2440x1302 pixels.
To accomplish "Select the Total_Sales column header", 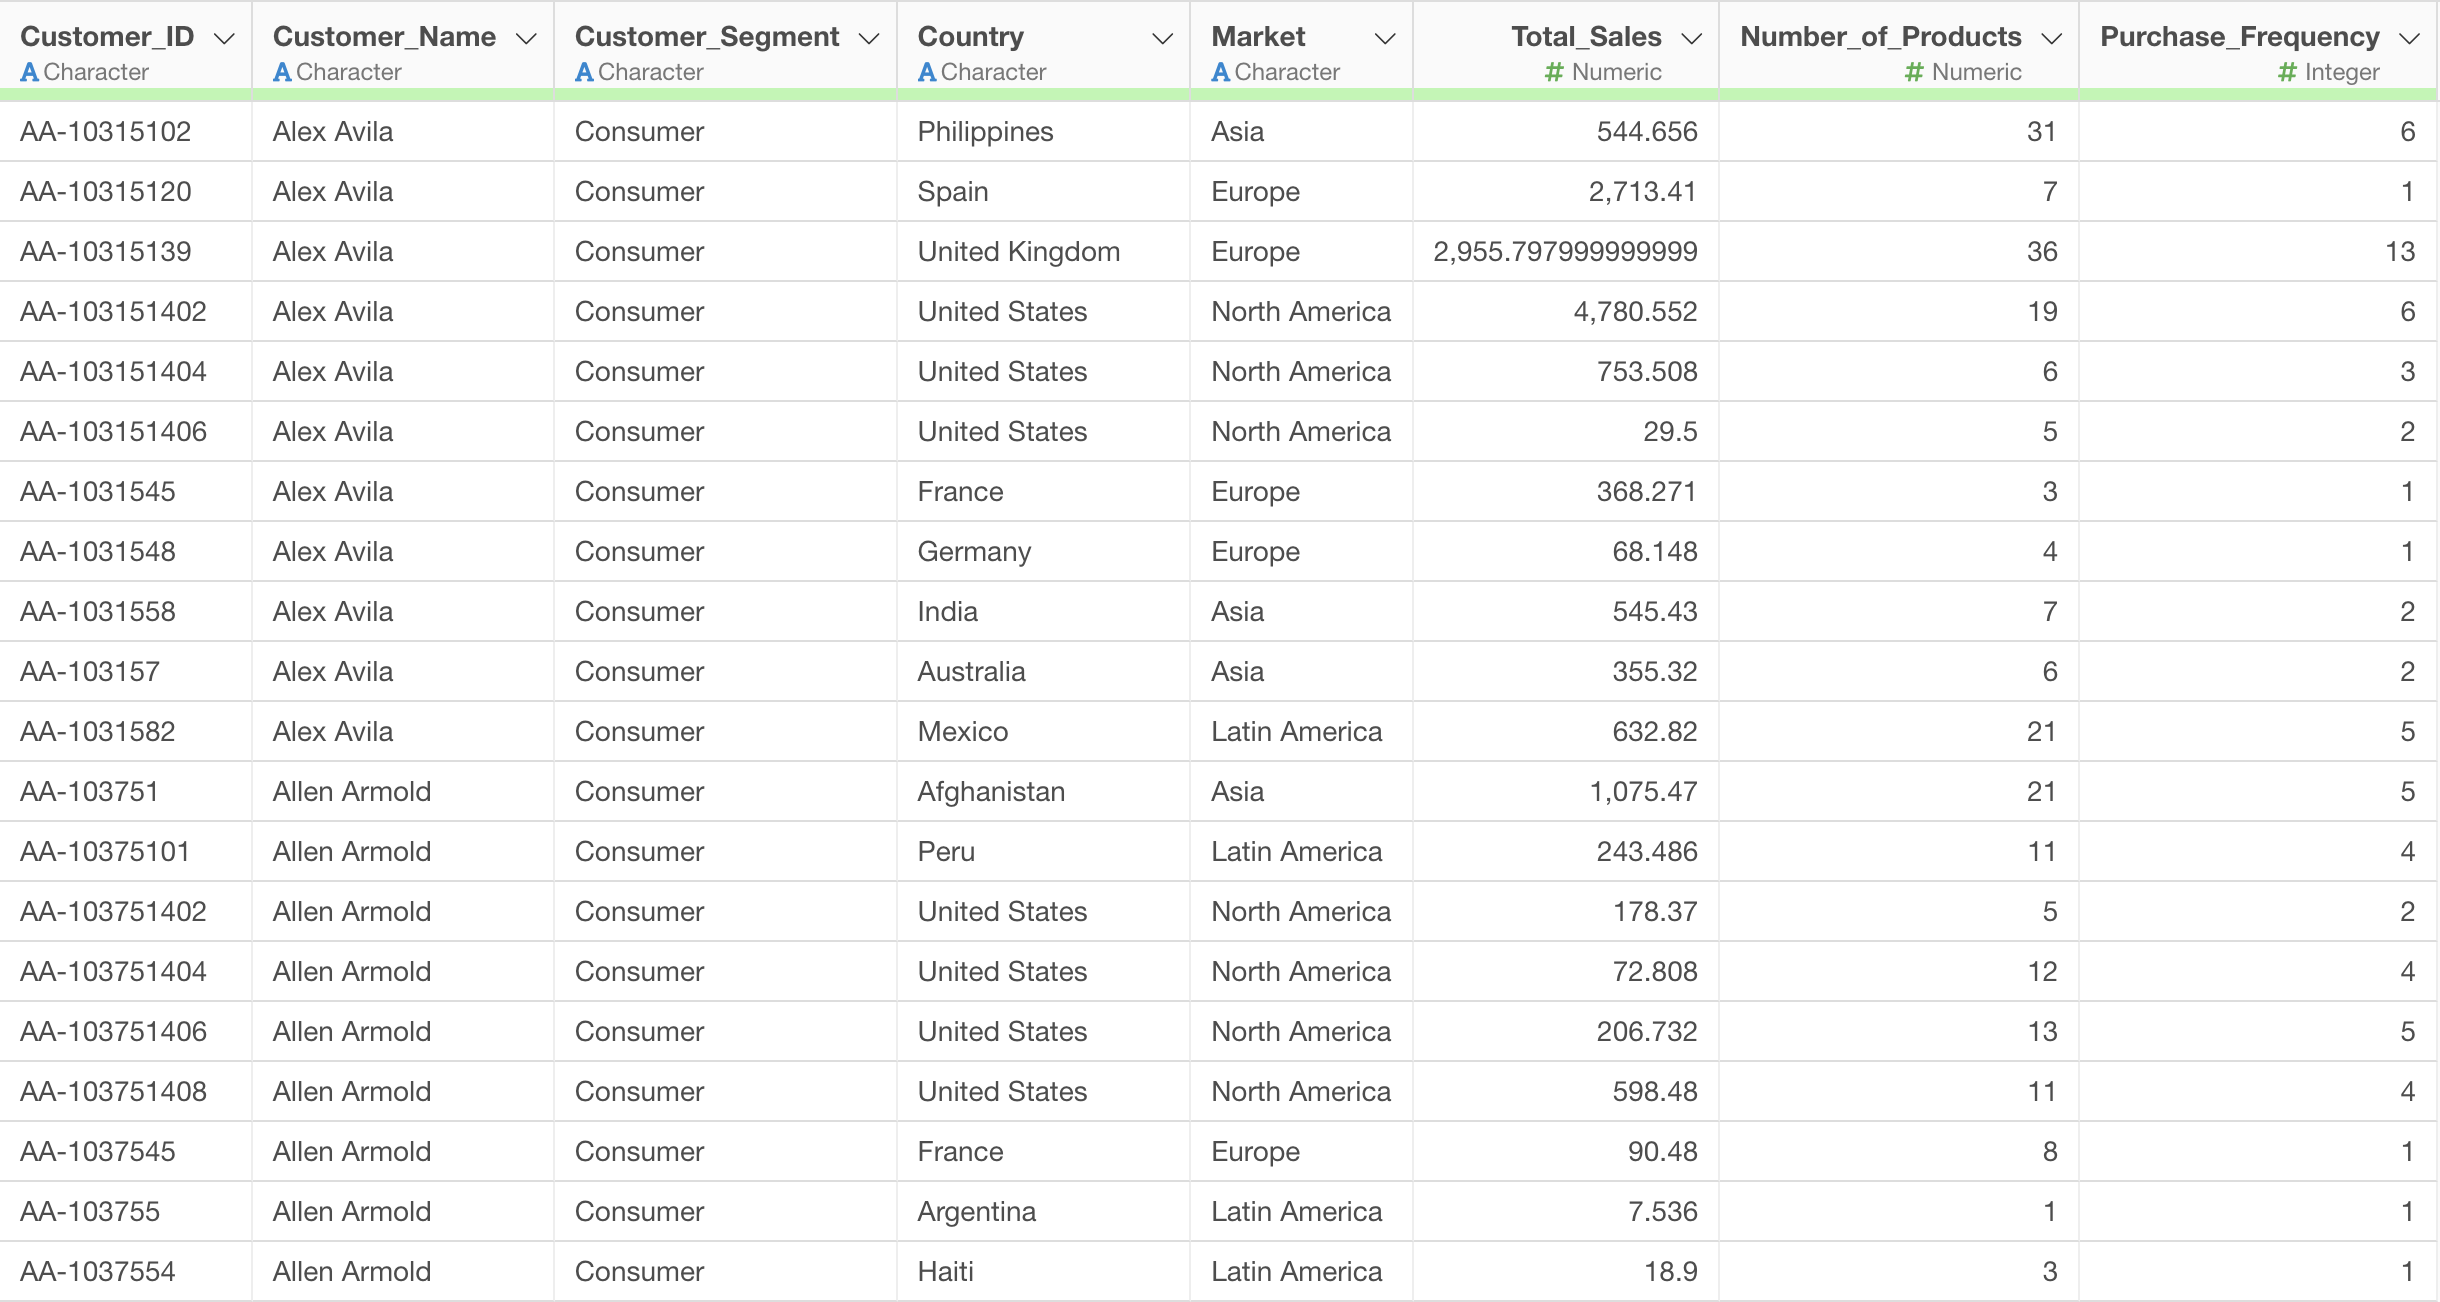I will (1585, 37).
